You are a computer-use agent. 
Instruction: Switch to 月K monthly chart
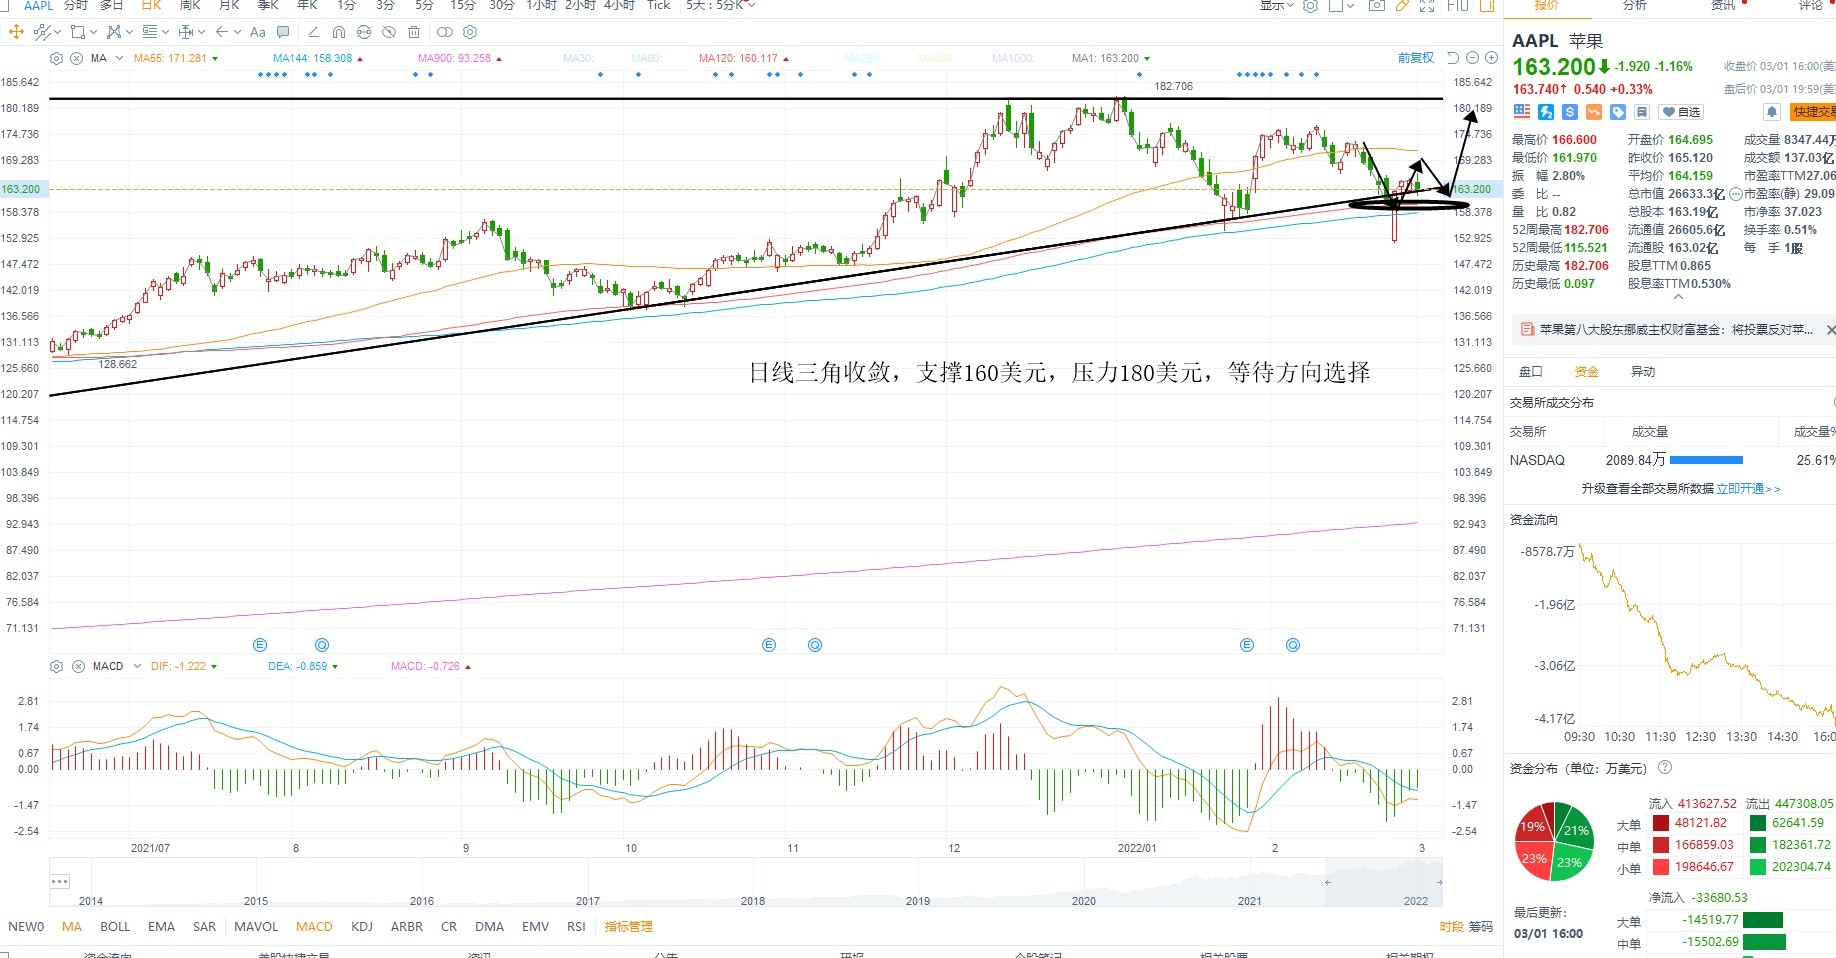pos(229,5)
